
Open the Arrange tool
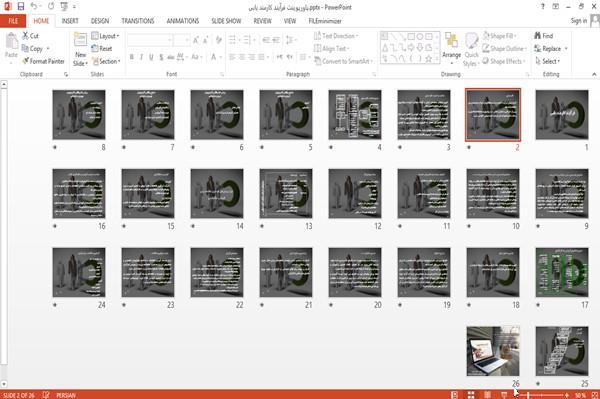(452, 49)
